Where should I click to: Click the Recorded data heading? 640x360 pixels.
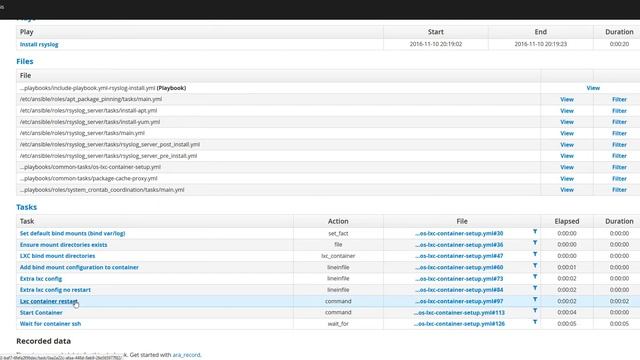click(44, 341)
